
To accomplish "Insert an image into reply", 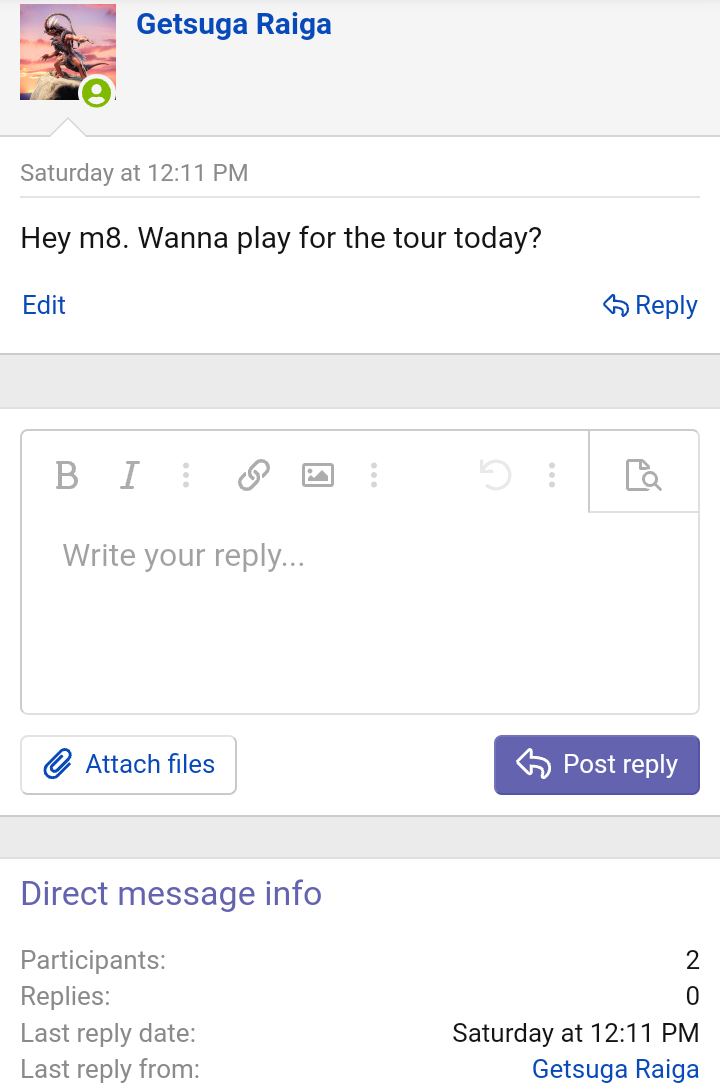I will tap(318, 475).
